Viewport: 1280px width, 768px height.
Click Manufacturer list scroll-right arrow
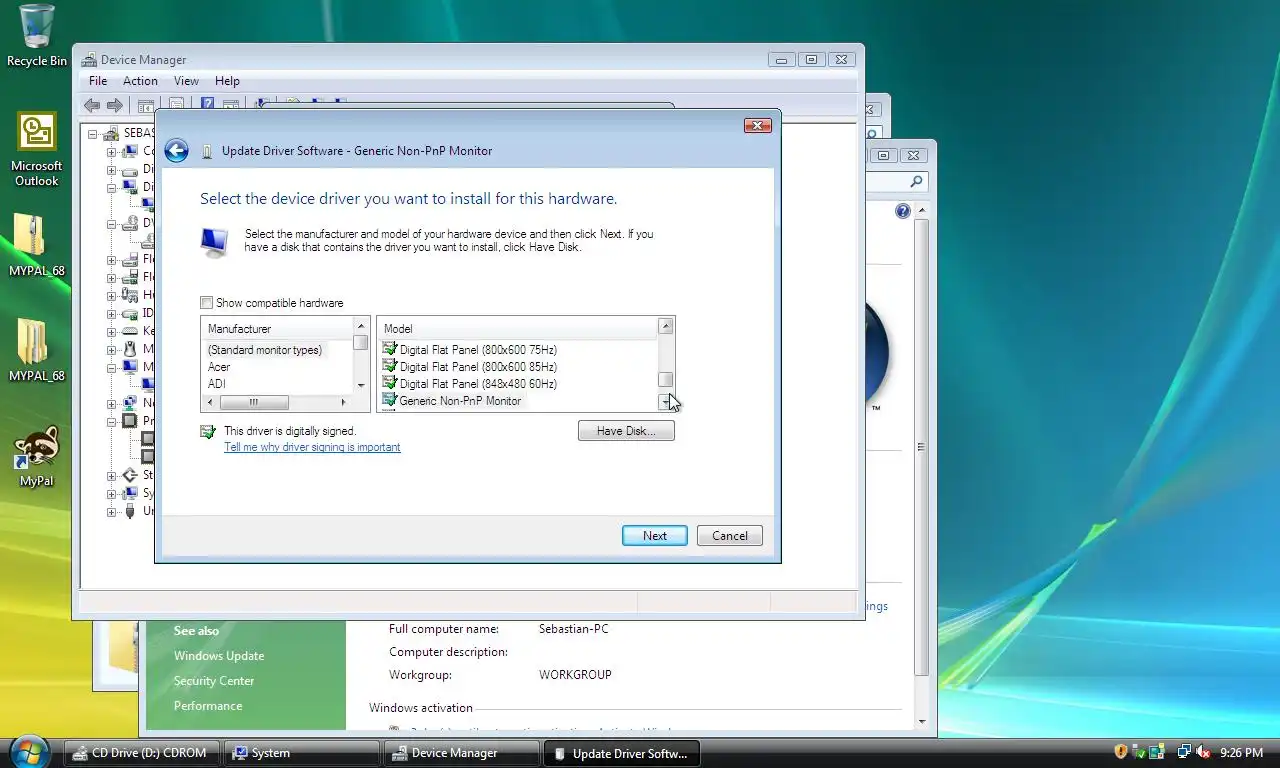tap(343, 402)
